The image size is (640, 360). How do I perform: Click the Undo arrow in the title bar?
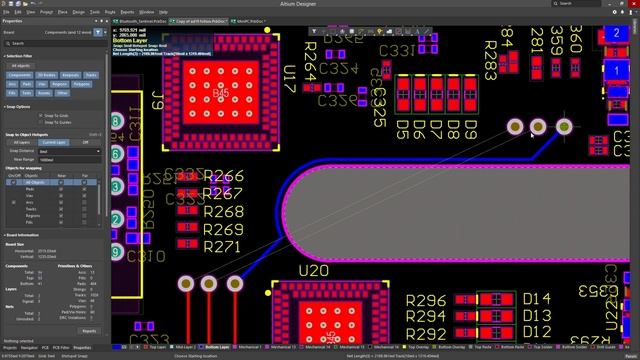33,4
